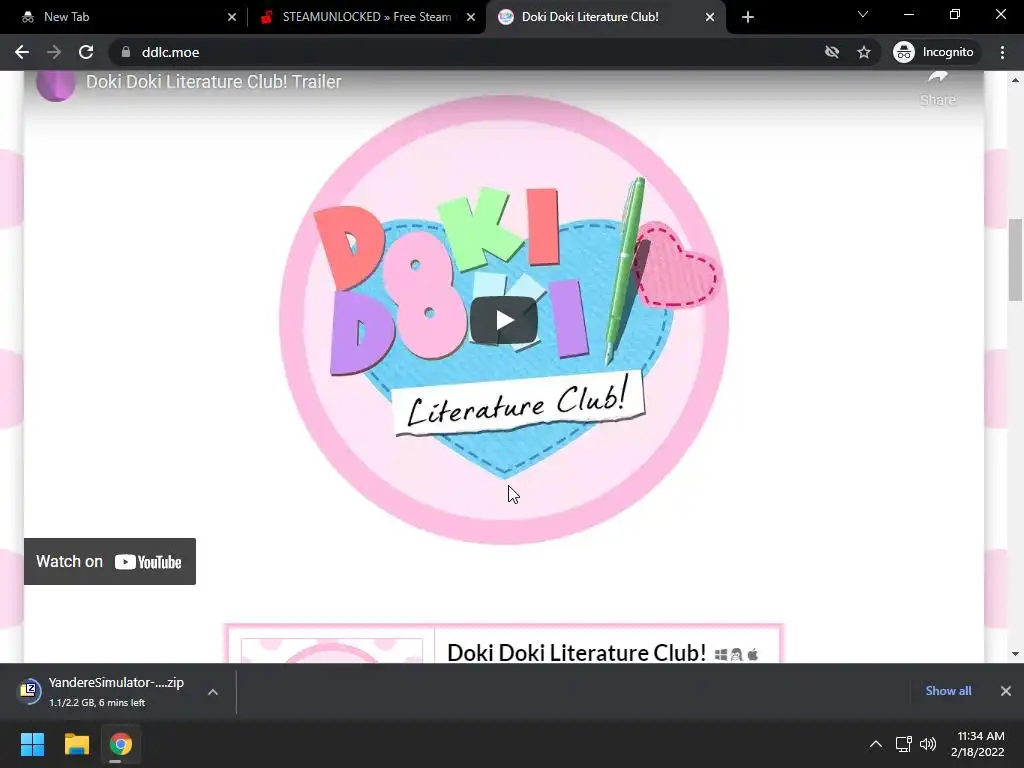Screen dimensions: 1024x768
Task: Open Watch on YouTube link
Action: point(110,562)
